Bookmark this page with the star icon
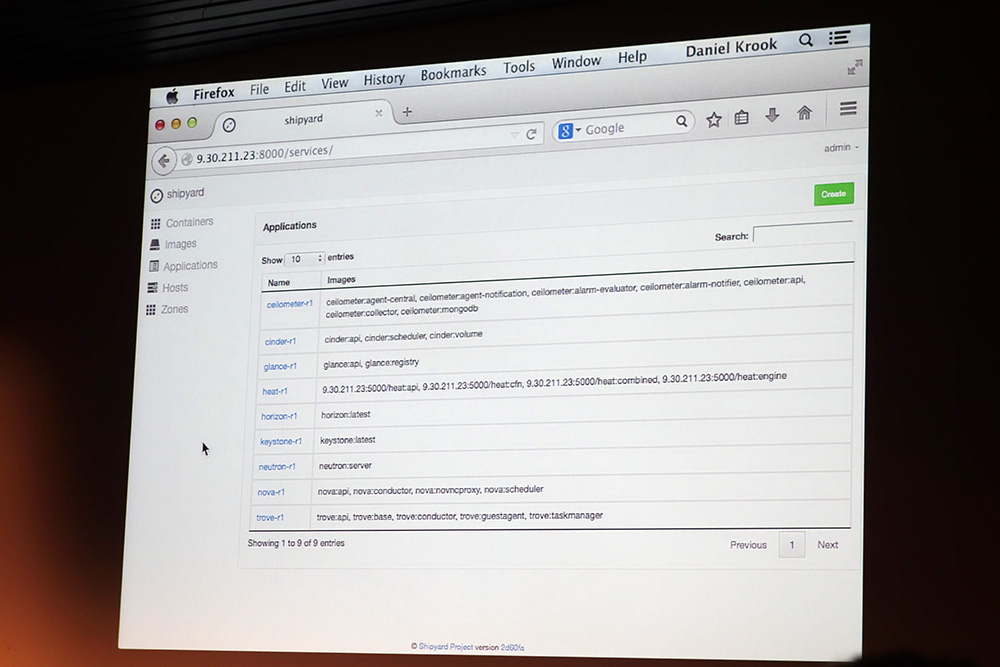The height and width of the screenshot is (667, 1000). pos(714,119)
